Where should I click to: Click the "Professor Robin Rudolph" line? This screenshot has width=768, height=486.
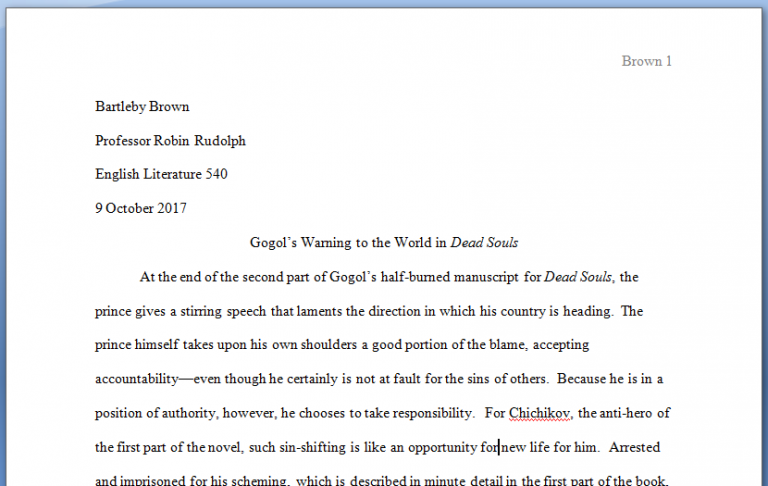tap(170, 141)
